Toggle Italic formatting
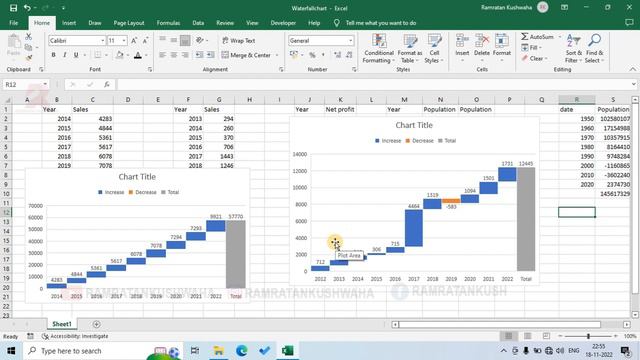The height and width of the screenshot is (360, 640). coord(64,55)
